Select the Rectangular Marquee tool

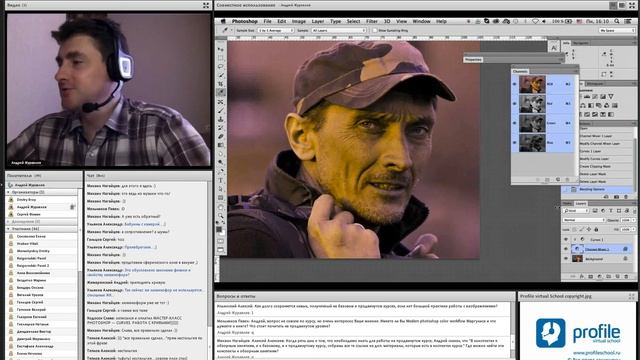[x=221, y=58]
